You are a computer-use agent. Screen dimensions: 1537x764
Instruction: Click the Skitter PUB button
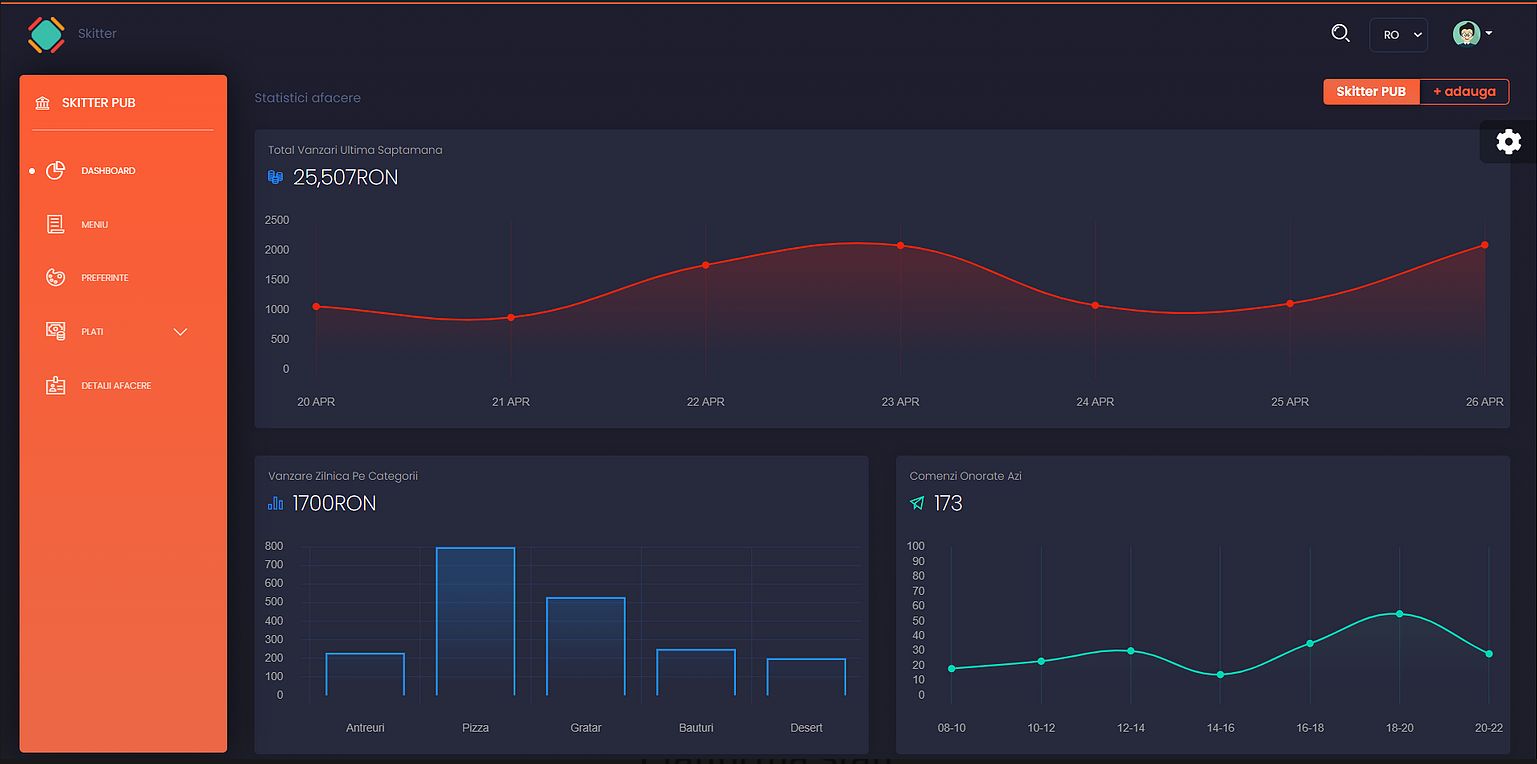[x=1370, y=92]
